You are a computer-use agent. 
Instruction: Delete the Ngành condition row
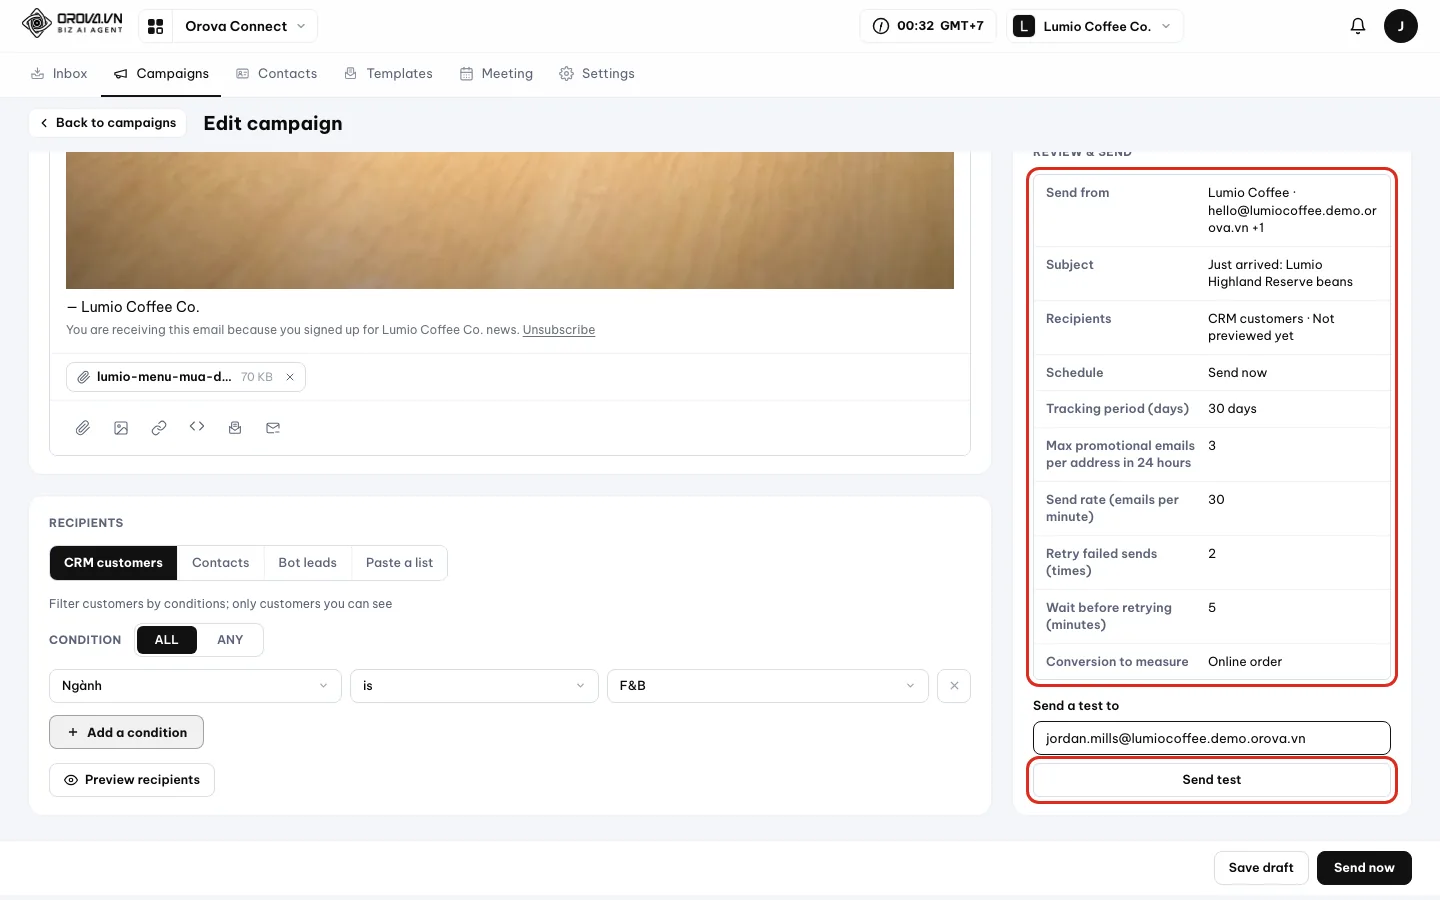tap(954, 686)
